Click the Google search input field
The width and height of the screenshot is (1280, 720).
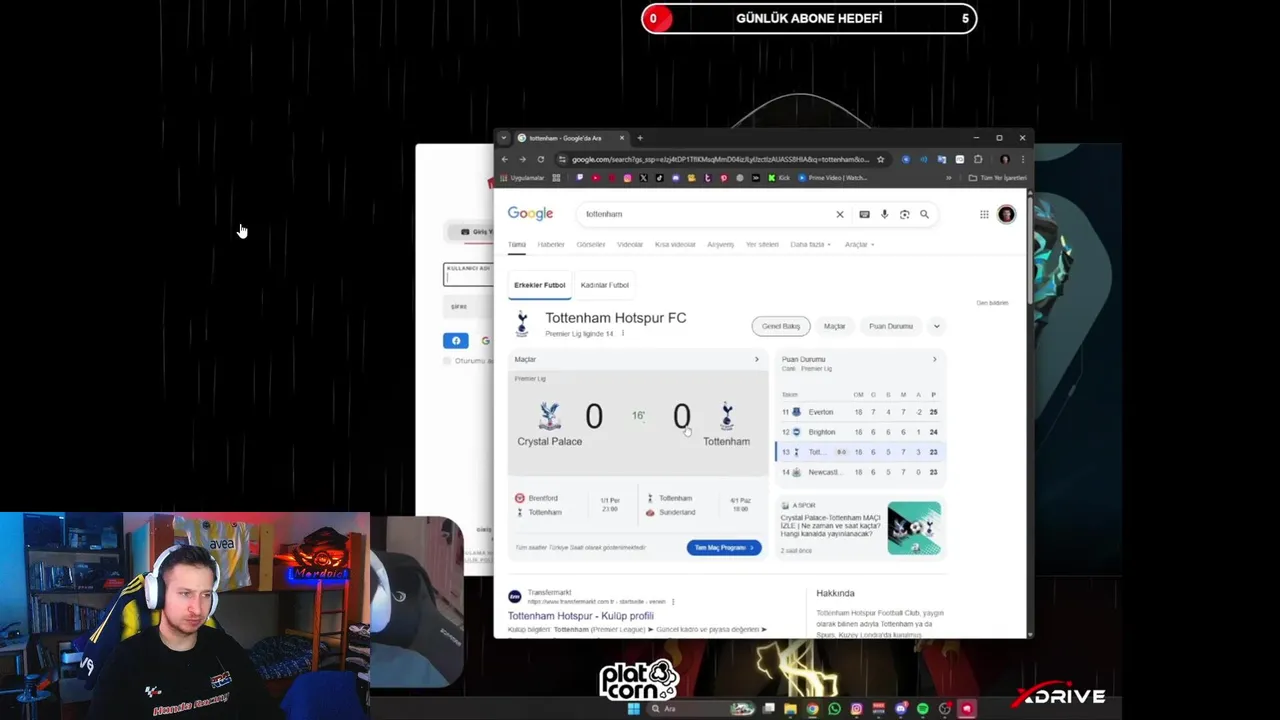click(705, 214)
